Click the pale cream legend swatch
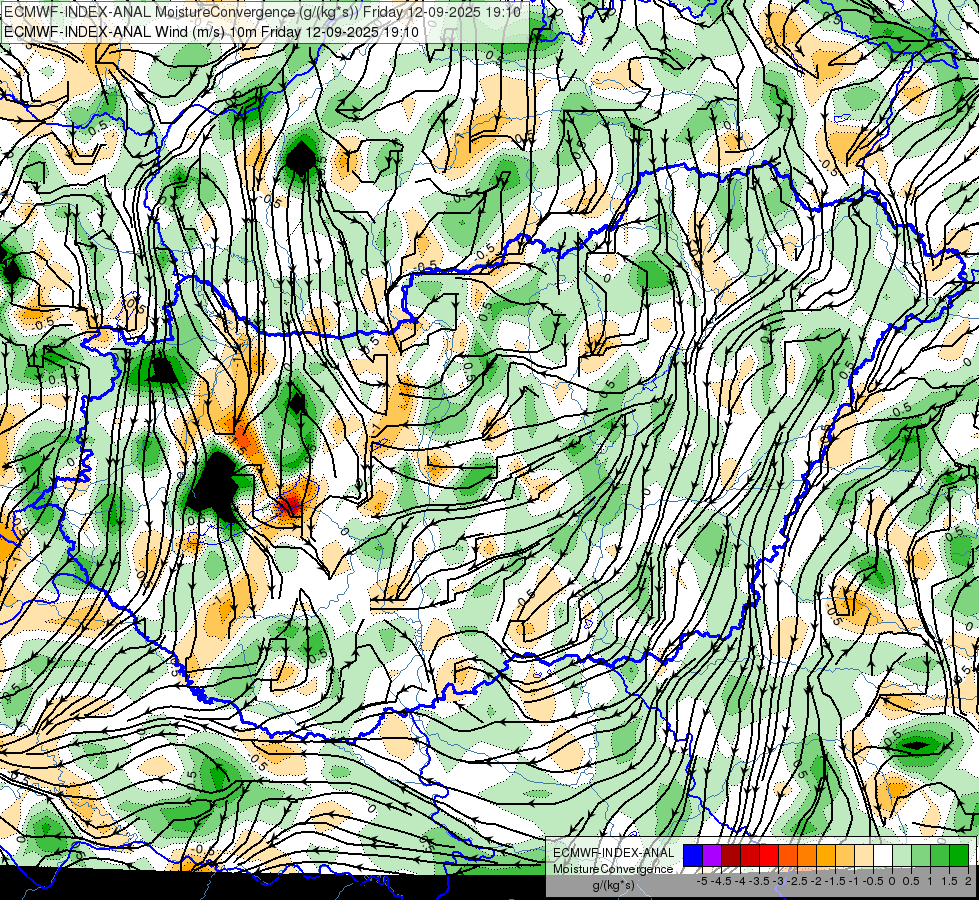 click(864, 855)
